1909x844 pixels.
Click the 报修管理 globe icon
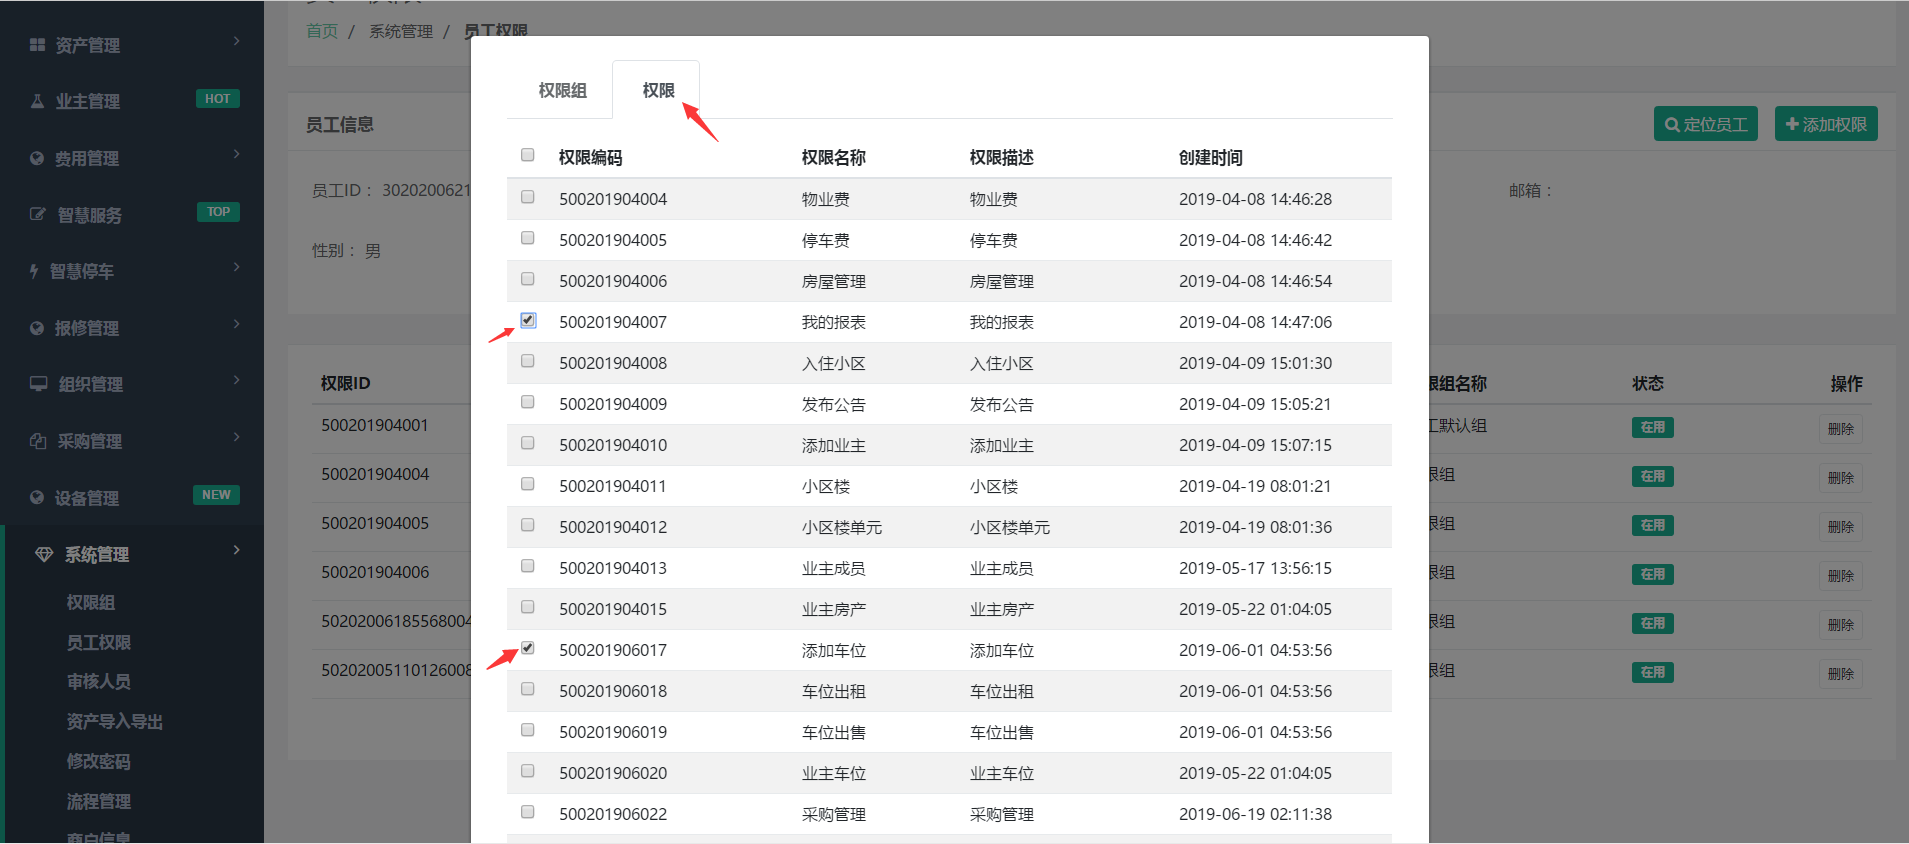(x=37, y=328)
